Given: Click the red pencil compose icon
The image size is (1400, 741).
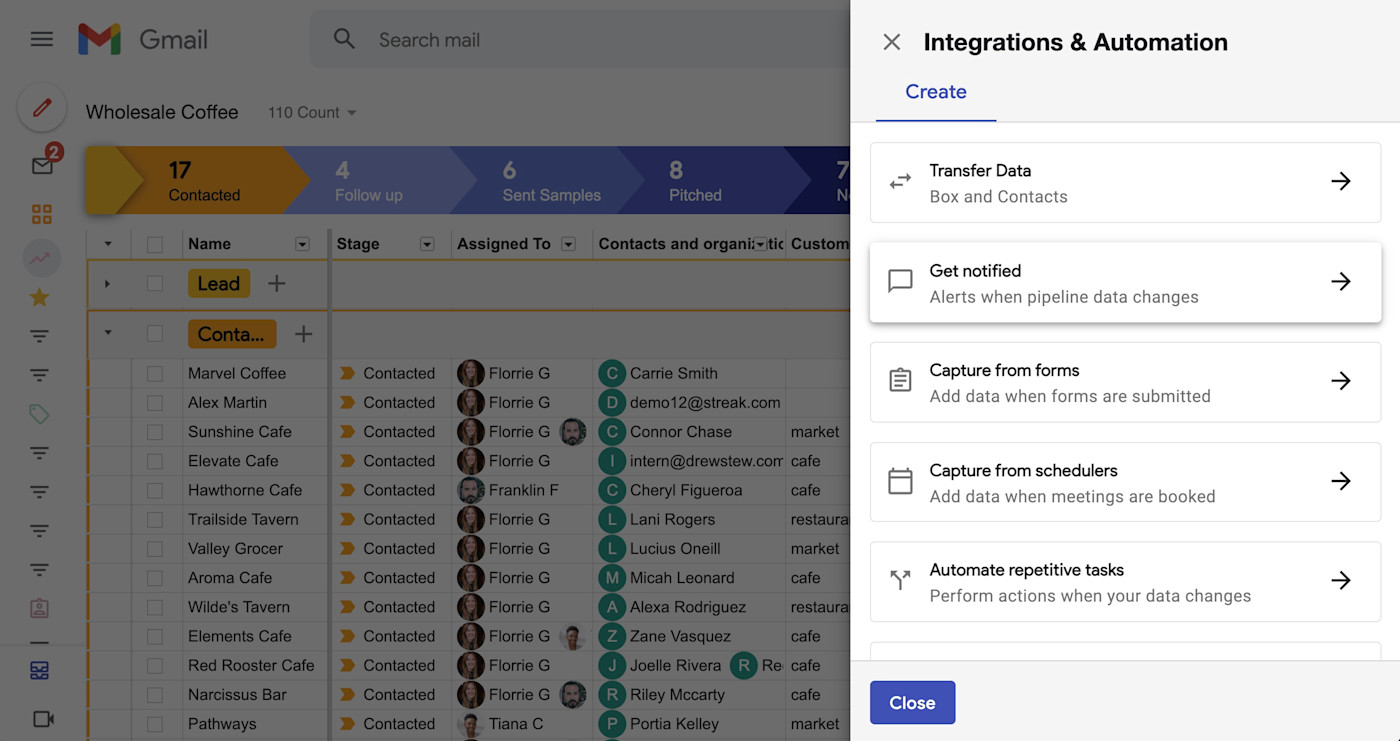Looking at the screenshot, I should pos(41,108).
